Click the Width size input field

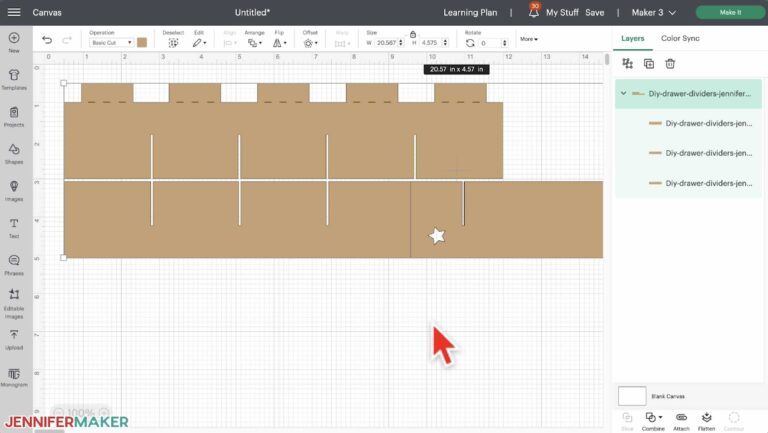pyautogui.click(x=386, y=43)
